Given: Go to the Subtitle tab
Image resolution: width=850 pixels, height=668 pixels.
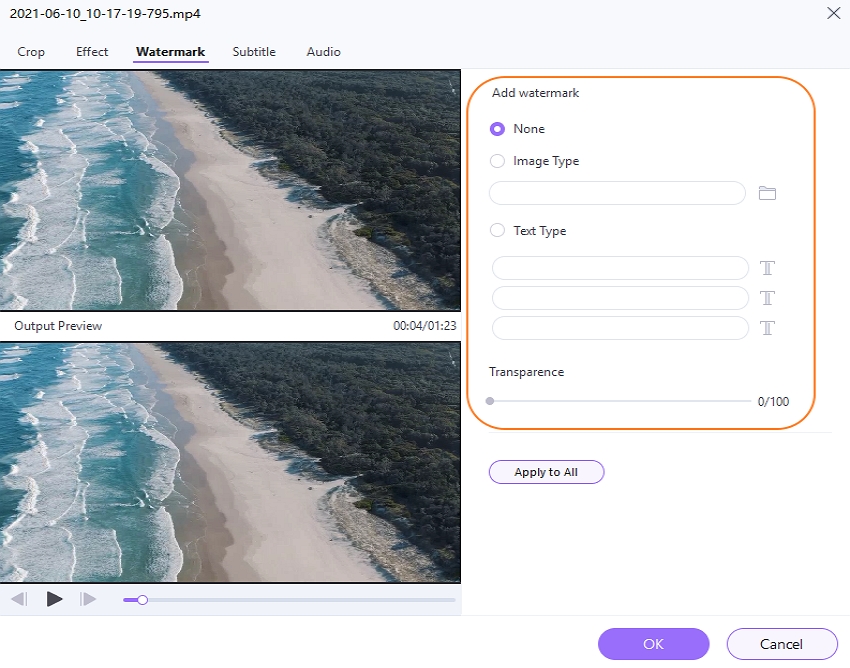Looking at the screenshot, I should pos(254,52).
